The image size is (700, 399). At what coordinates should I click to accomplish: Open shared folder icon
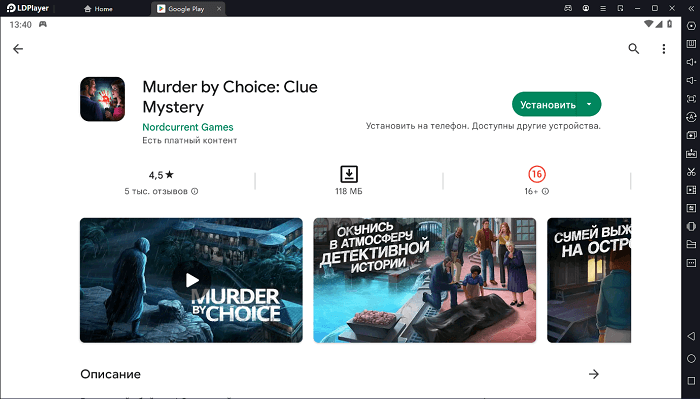click(x=691, y=245)
